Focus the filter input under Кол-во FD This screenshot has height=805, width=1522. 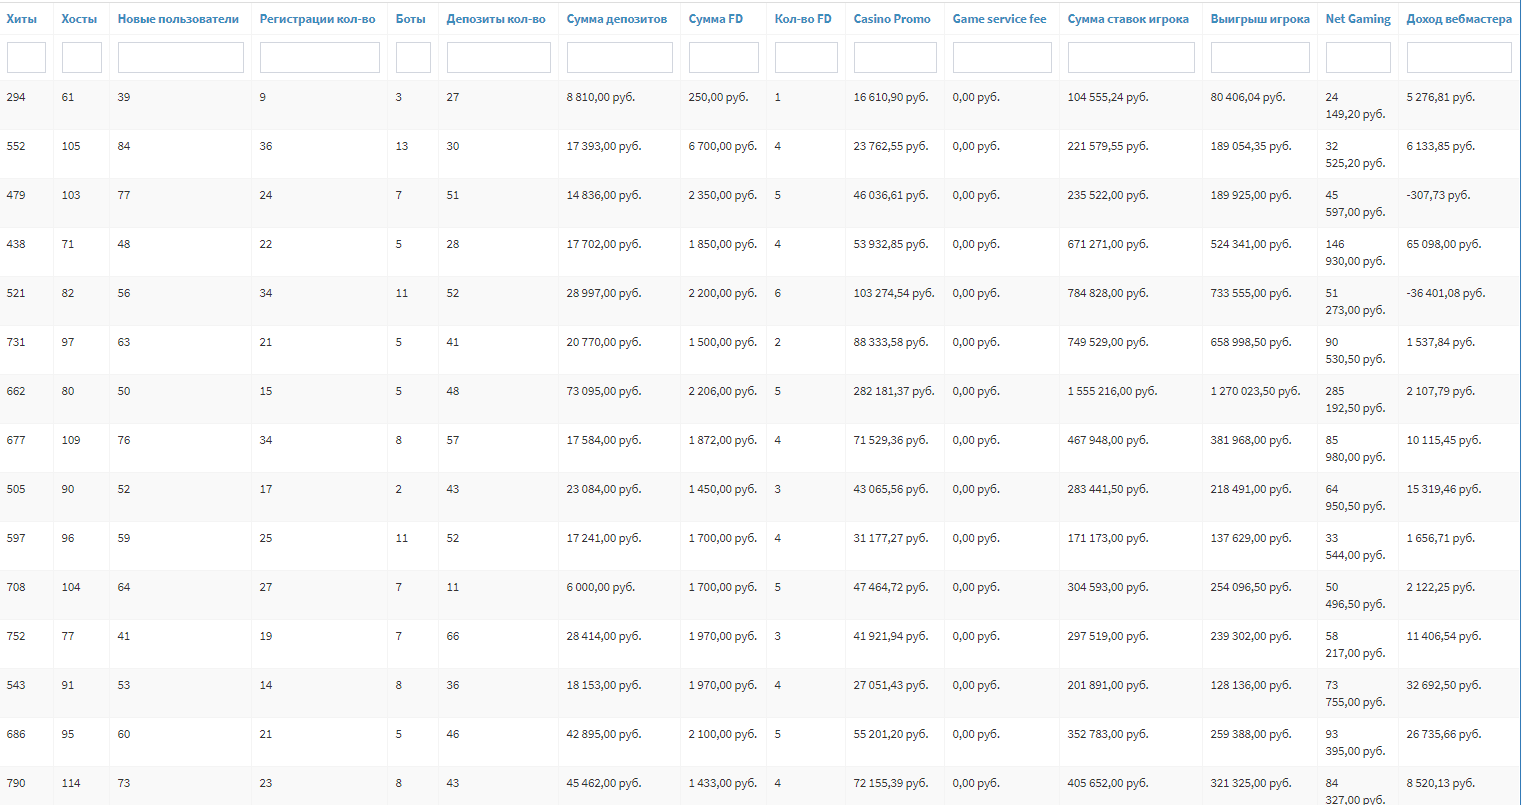pyautogui.click(x=805, y=58)
